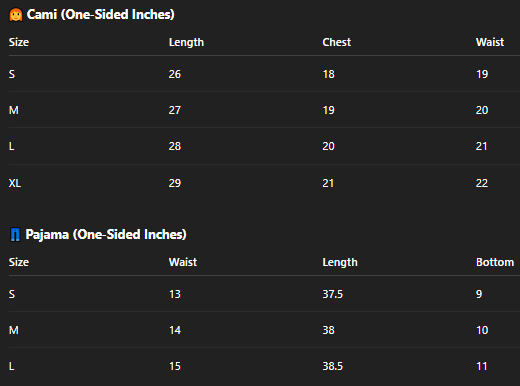
Task: Click the Pajama table Waist column header
Action: 183,262
